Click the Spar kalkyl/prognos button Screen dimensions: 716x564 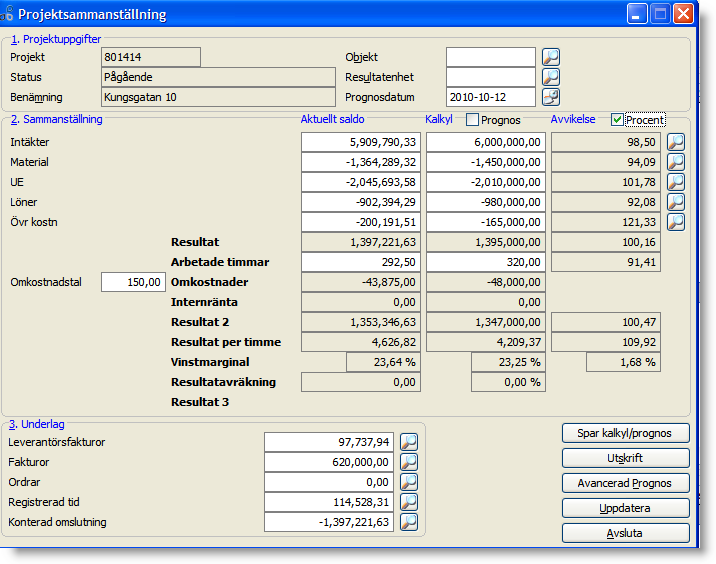[626, 433]
